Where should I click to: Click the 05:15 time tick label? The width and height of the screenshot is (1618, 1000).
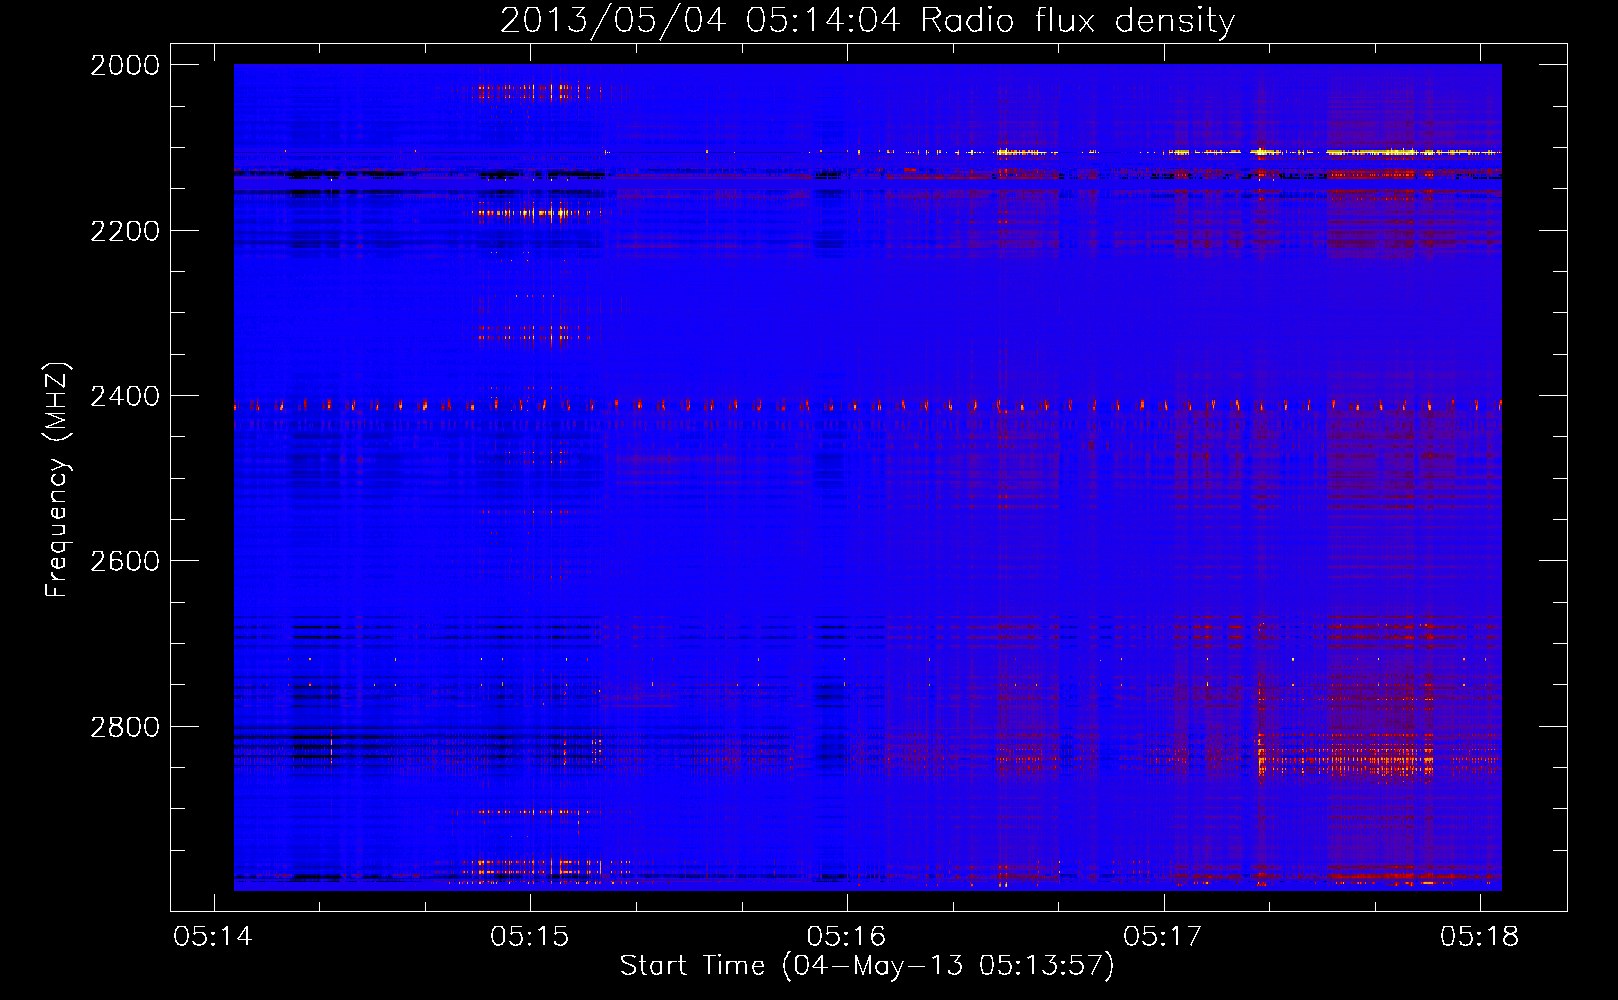(530, 936)
